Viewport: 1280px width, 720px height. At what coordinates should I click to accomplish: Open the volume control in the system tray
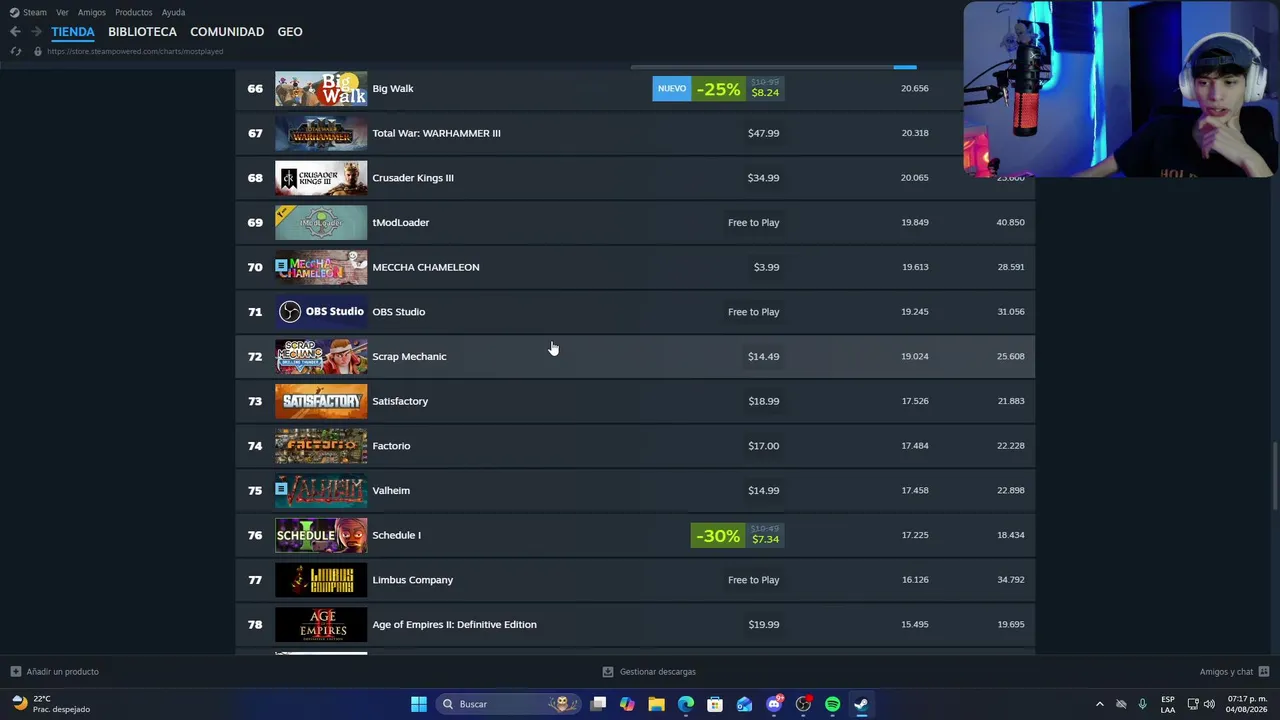click(x=1209, y=704)
